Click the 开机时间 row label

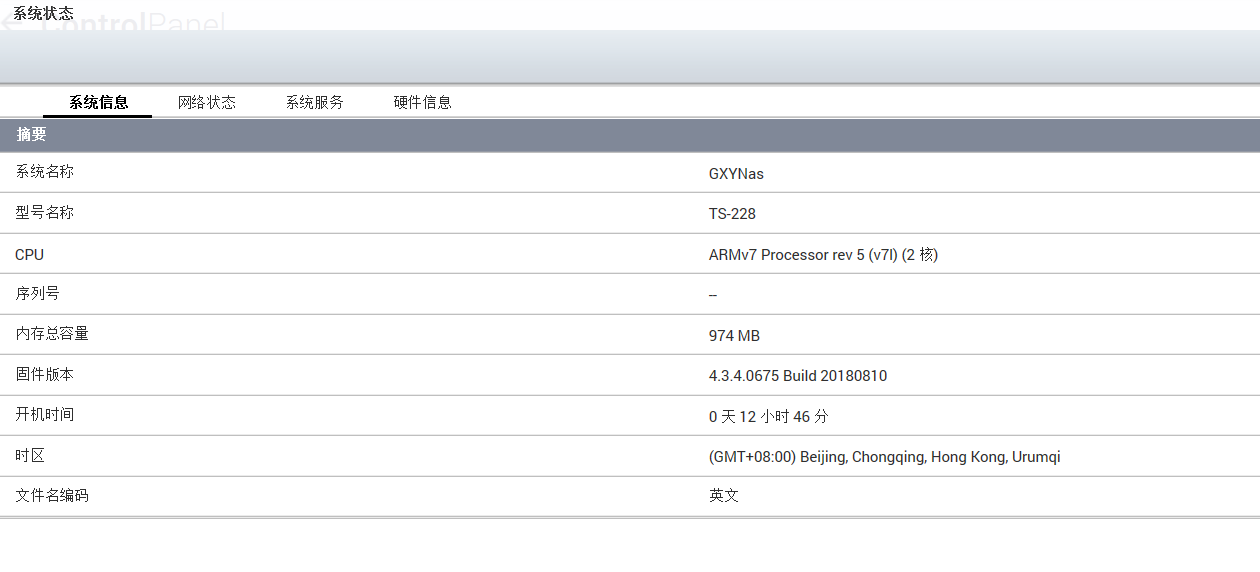44,415
